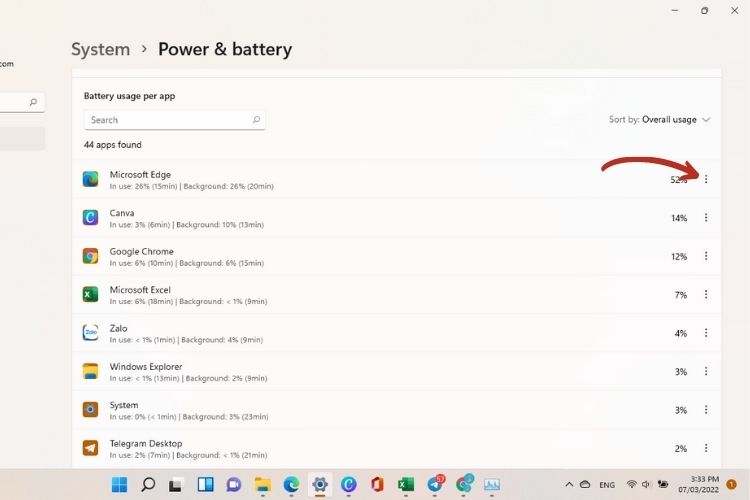Switch to Microsoft Edge on the taskbar
750x500 pixels.
291,485
